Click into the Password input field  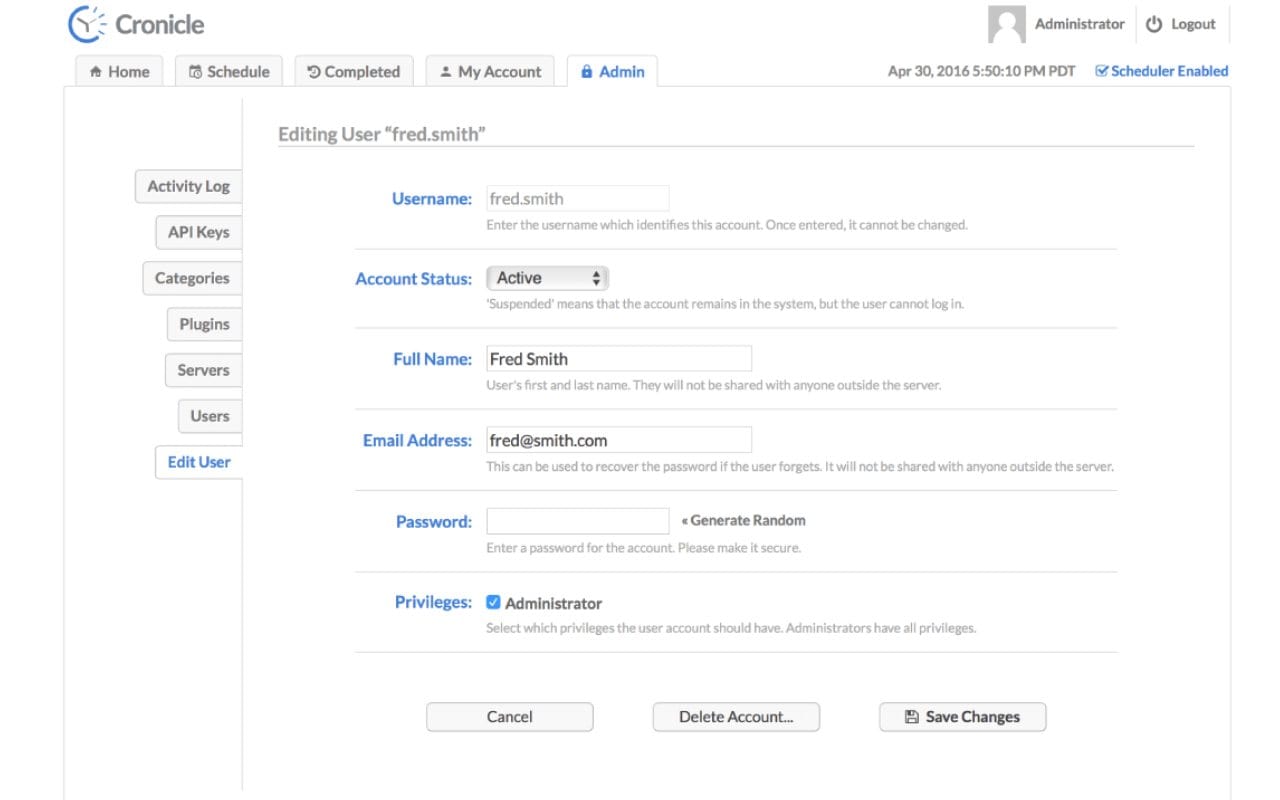[577, 521]
